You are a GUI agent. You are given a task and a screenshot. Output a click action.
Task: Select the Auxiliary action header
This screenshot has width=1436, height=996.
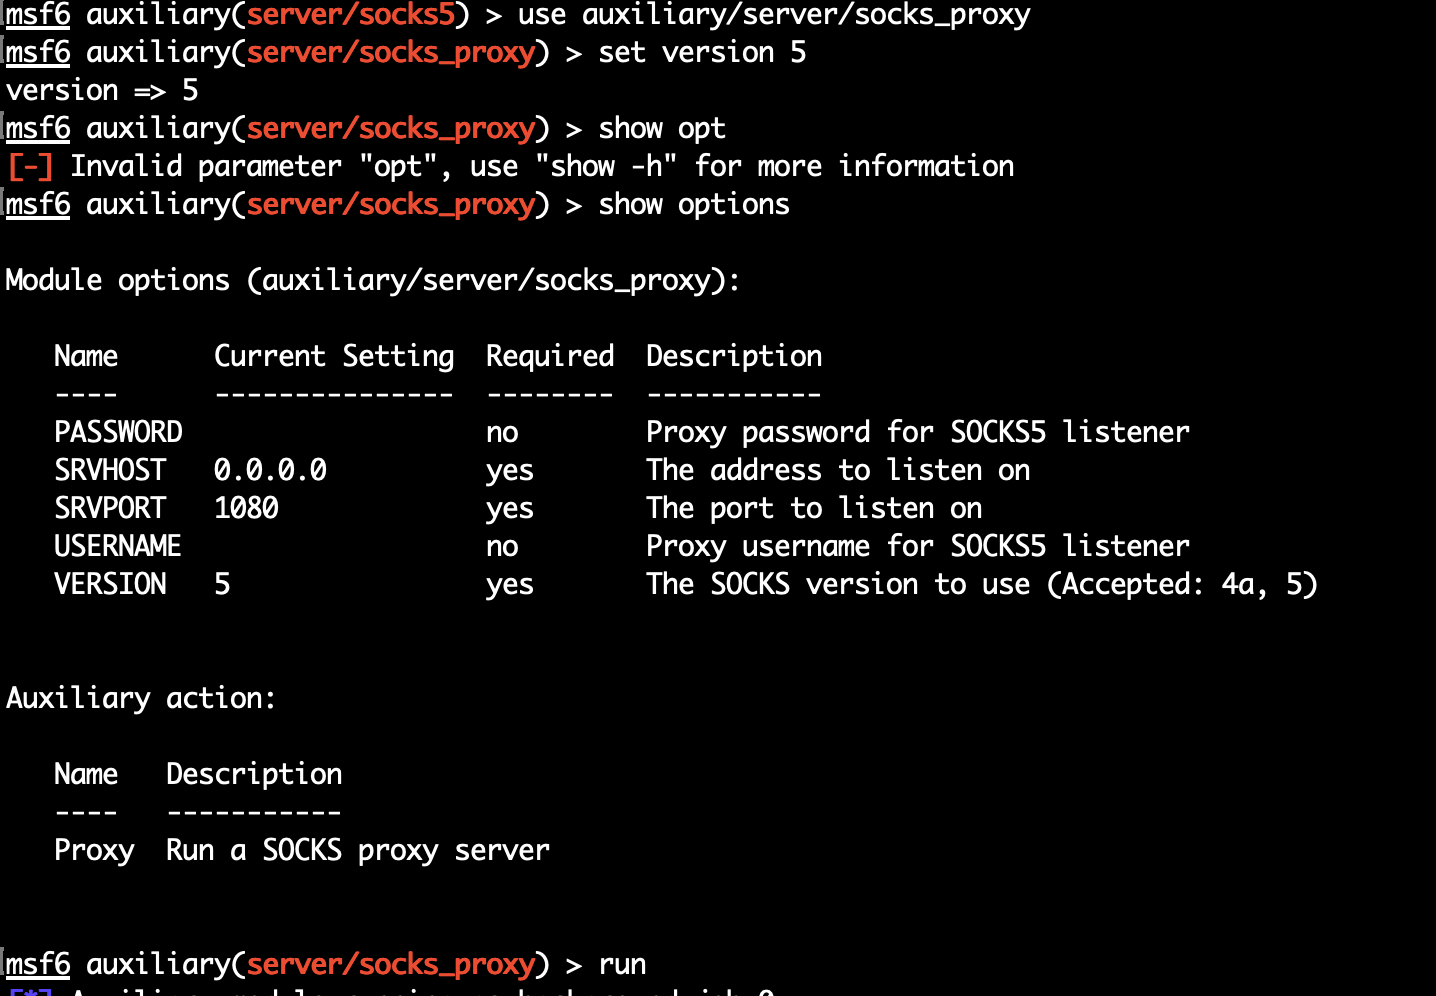click(140, 697)
